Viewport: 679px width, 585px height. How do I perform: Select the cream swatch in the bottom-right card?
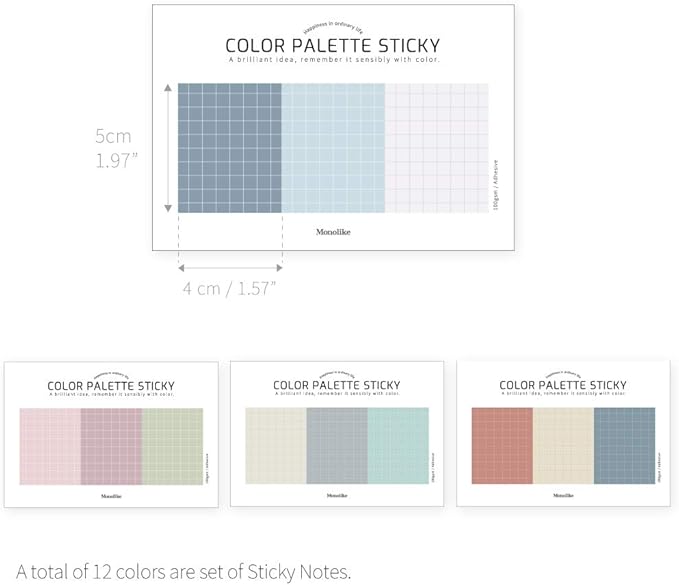(x=563, y=446)
